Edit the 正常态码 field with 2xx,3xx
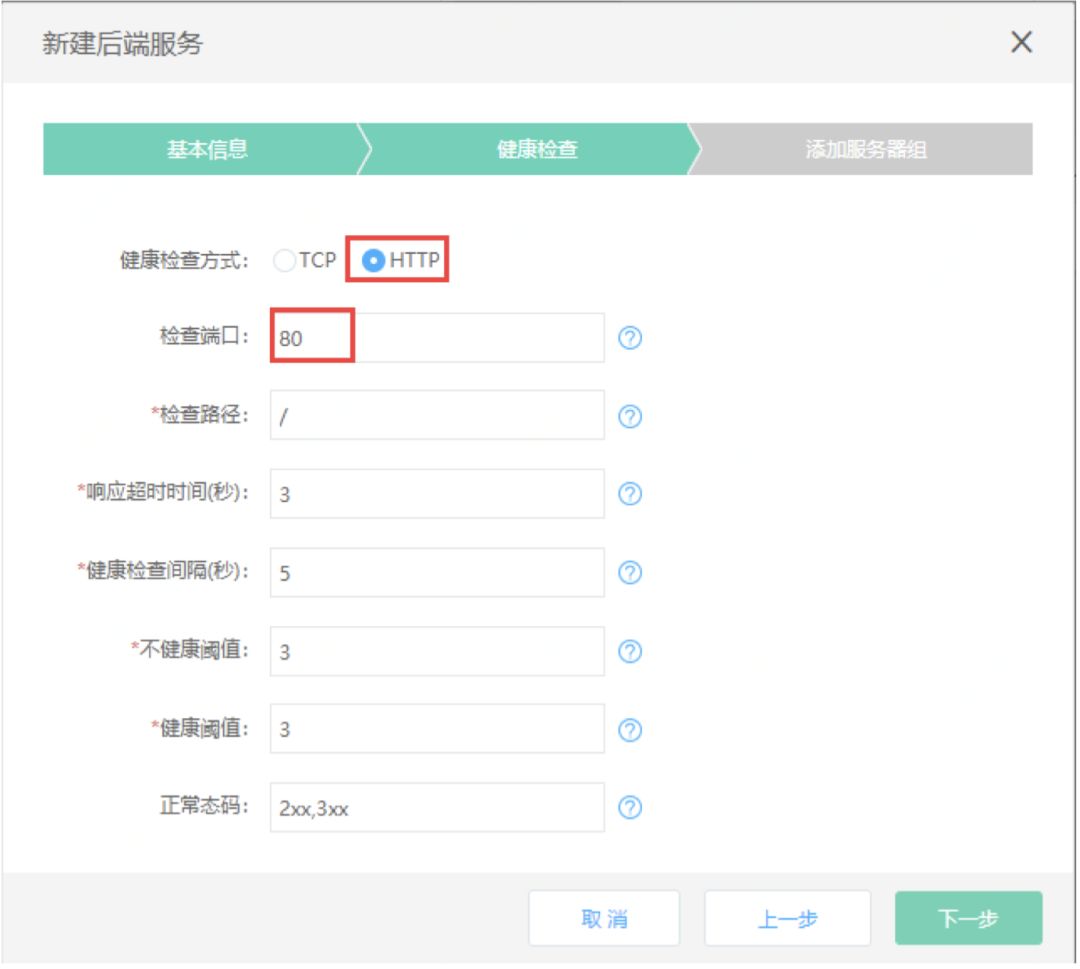The width and height of the screenshot is (1080, 969). coord(437,807)
